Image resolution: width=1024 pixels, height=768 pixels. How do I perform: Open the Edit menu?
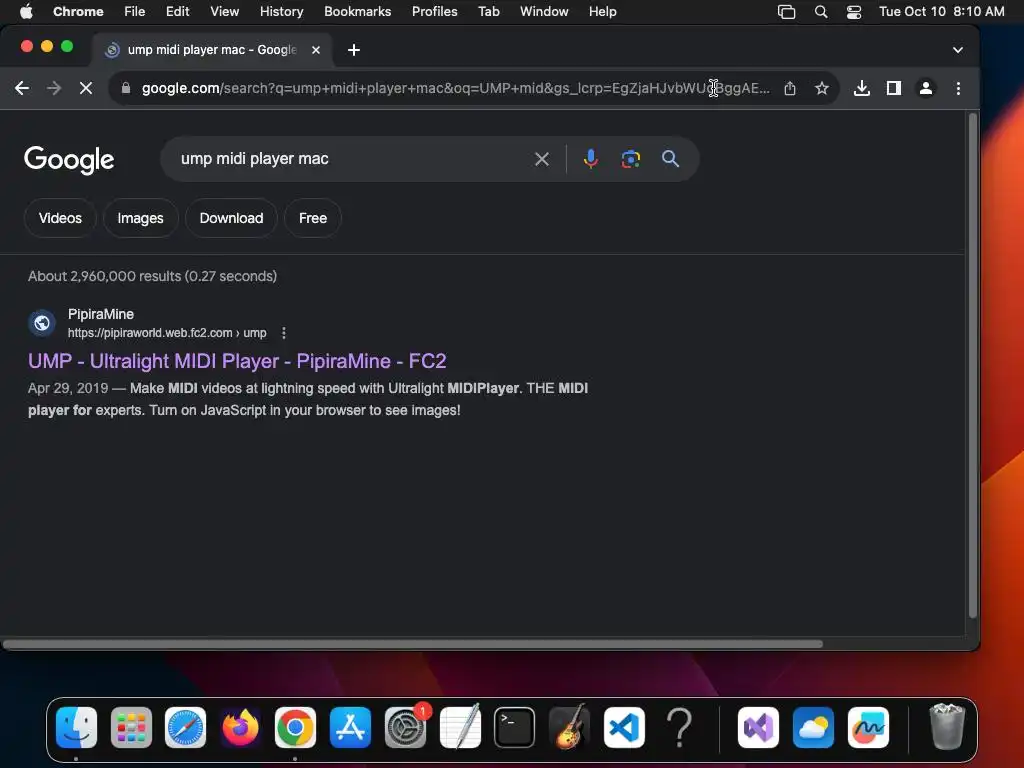[177, 11]
